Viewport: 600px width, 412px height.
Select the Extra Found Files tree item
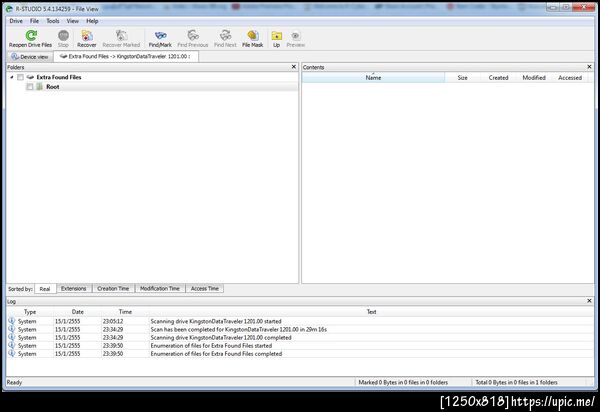[59, 77]
